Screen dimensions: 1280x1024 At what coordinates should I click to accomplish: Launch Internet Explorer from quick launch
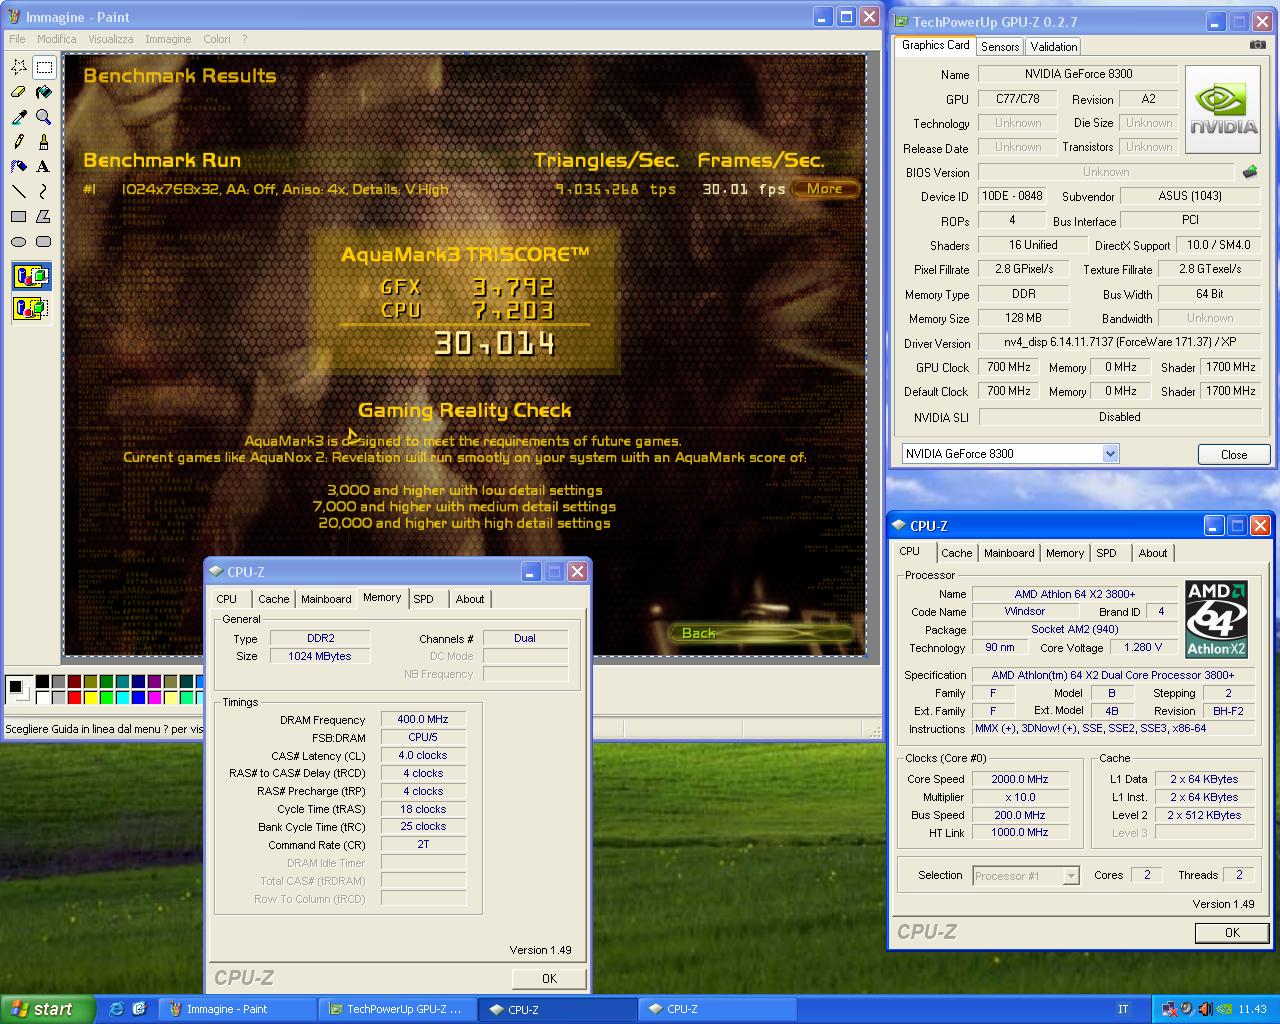pyautogui.click(x=116, y=1009)
